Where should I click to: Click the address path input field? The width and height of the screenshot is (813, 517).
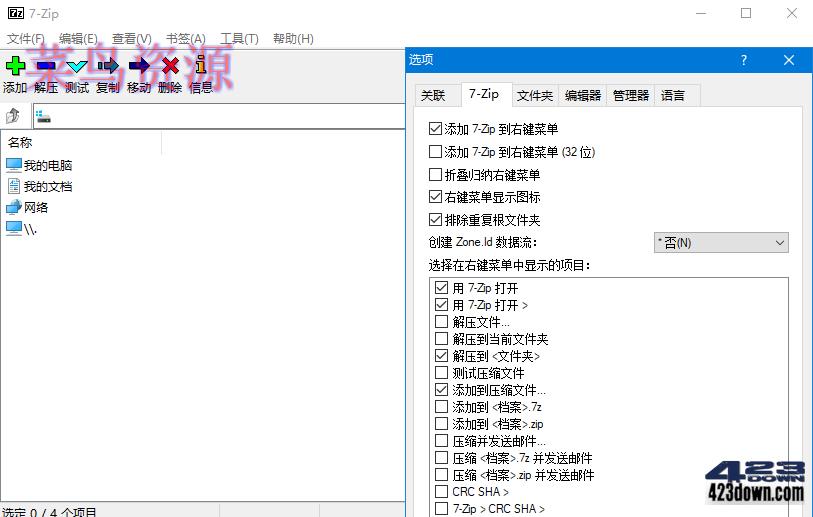tap(219, 116)
